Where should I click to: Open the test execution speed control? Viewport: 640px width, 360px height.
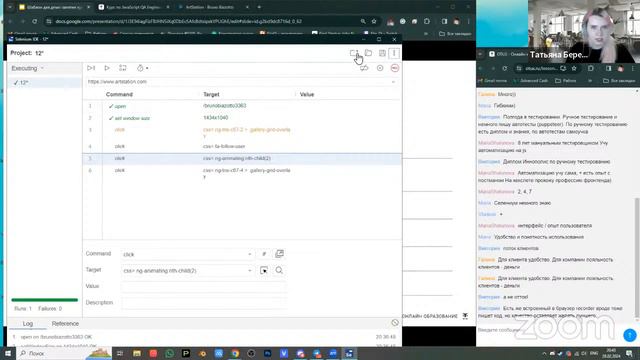(x=142, y=68)
